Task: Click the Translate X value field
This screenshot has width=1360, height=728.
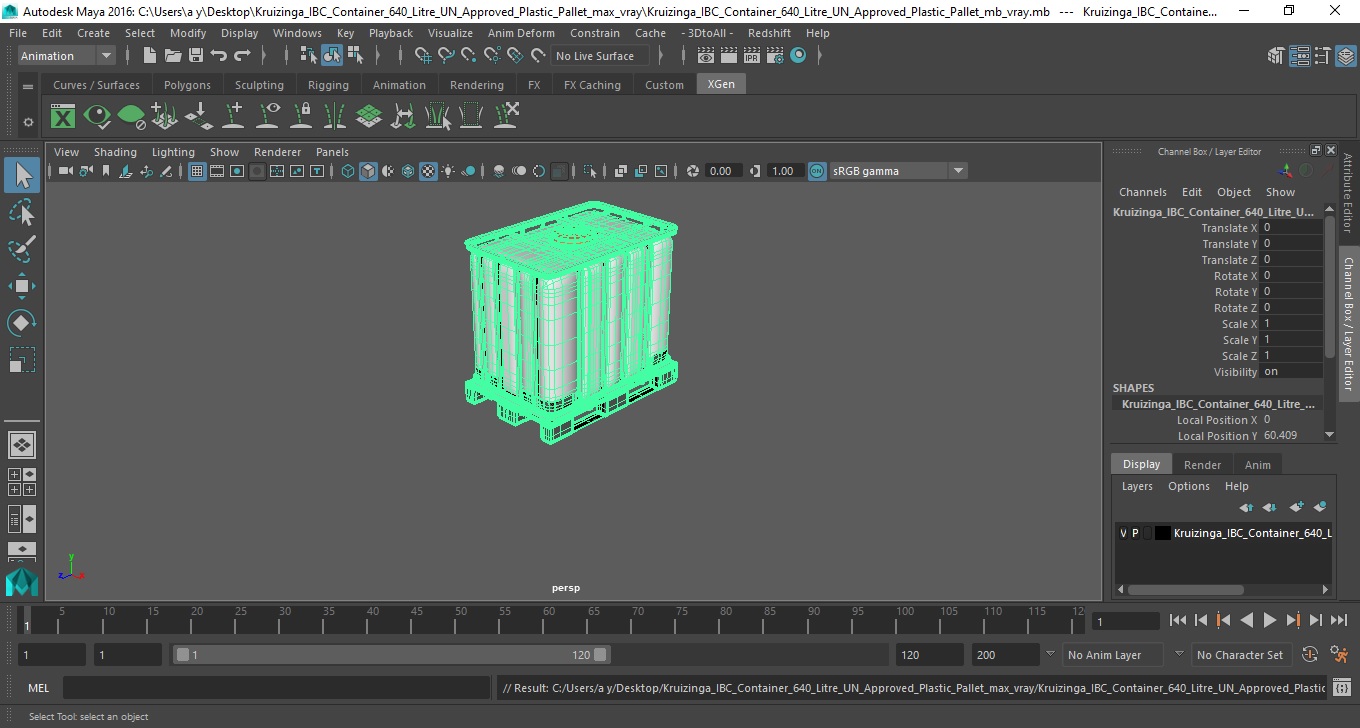Action: pyautogui.click(x=1291, y=228)
